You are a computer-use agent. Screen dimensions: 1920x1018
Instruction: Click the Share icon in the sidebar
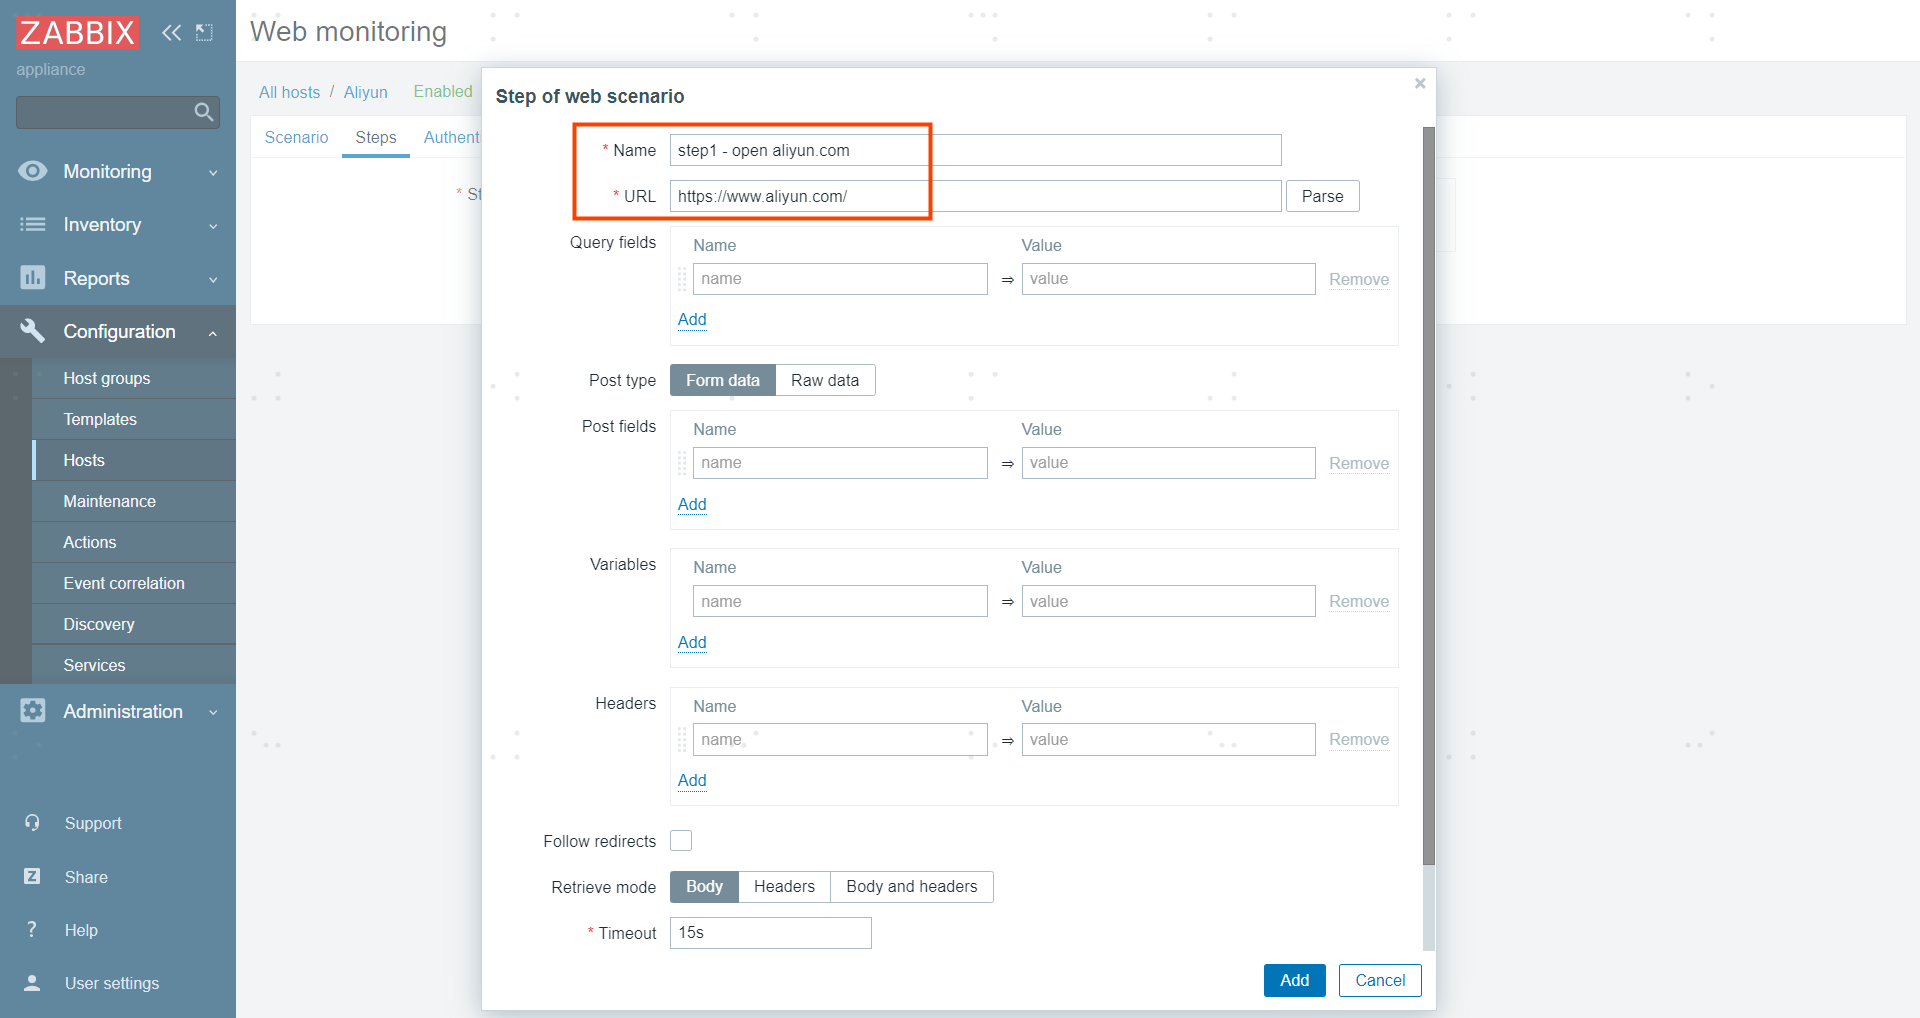33,876
